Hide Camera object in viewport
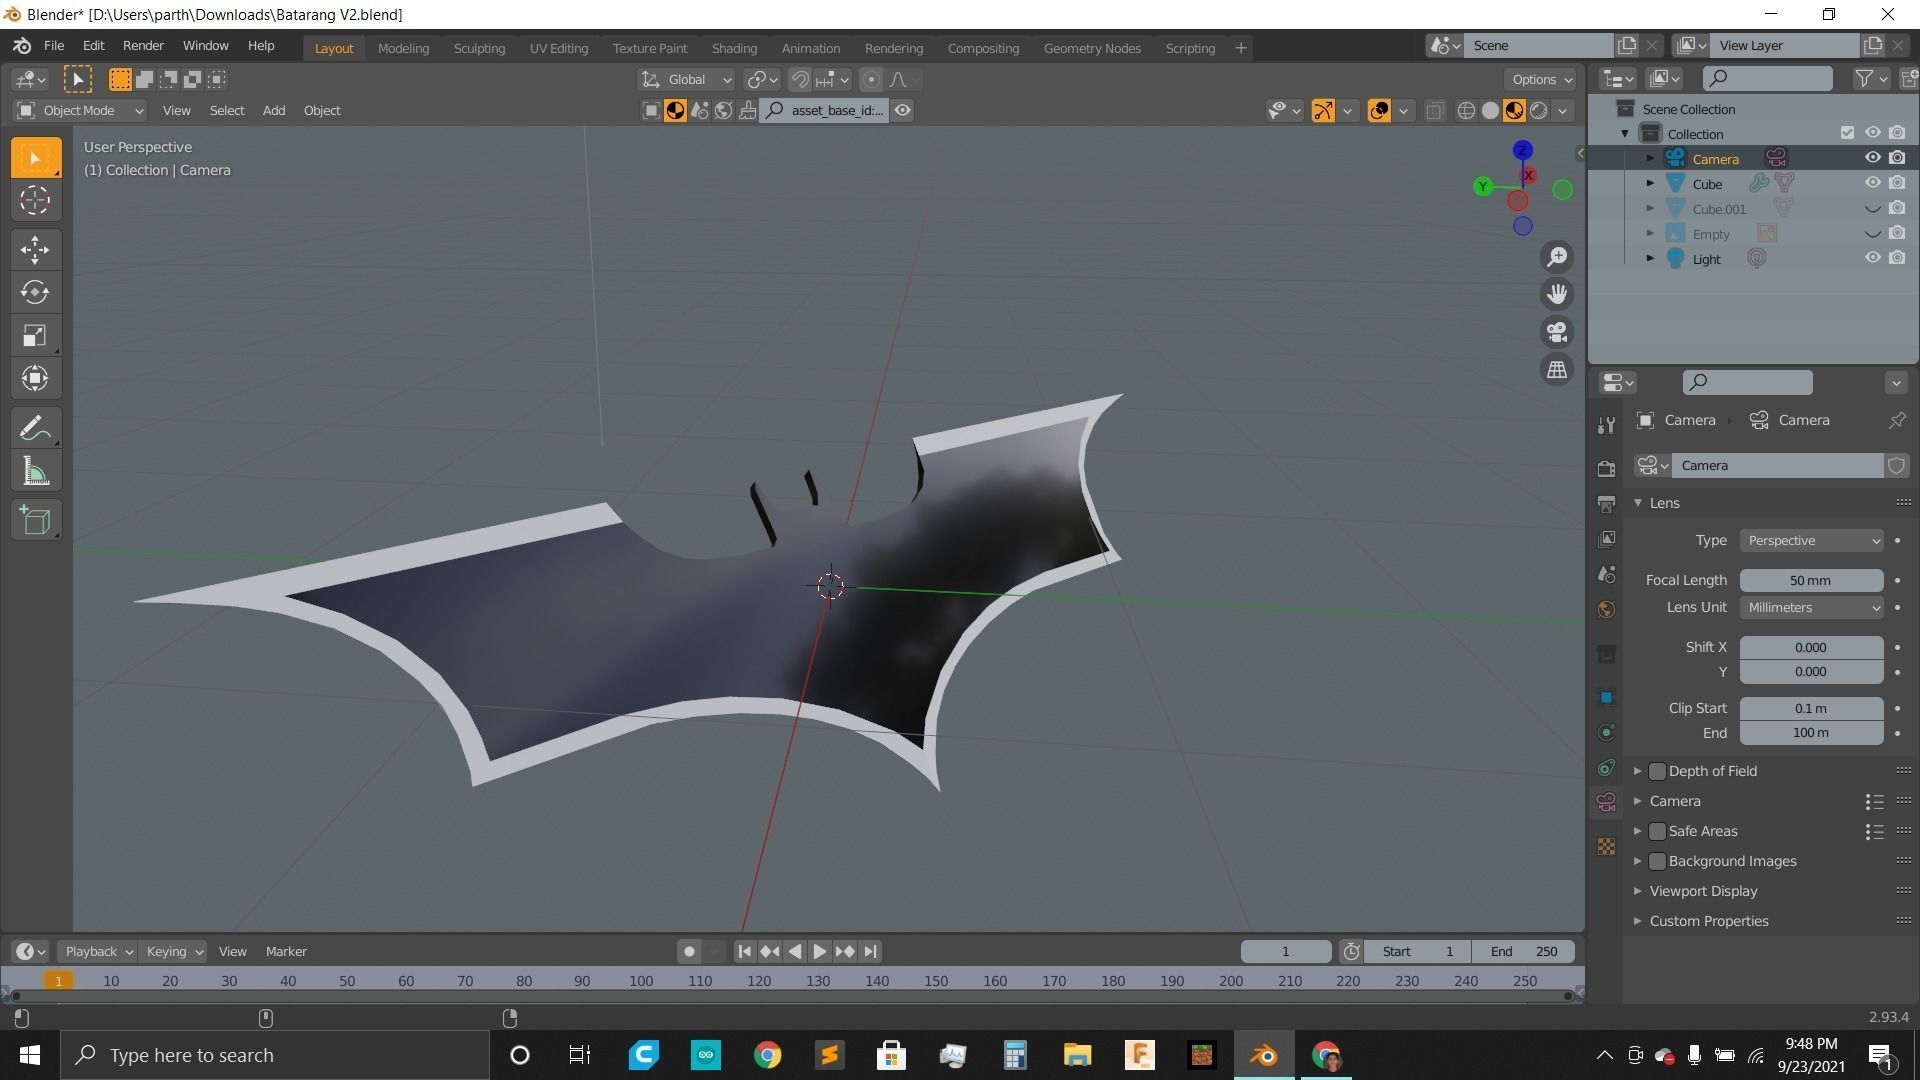The image size is (1920, 1080). point(1873,158)
